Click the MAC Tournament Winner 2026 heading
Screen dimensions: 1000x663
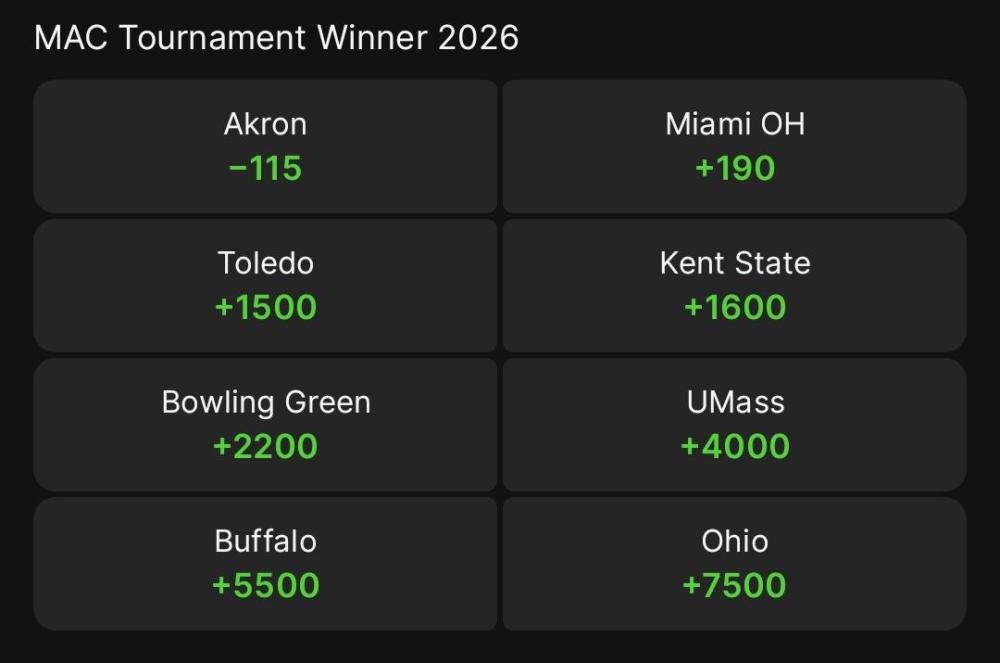point(276,38)
